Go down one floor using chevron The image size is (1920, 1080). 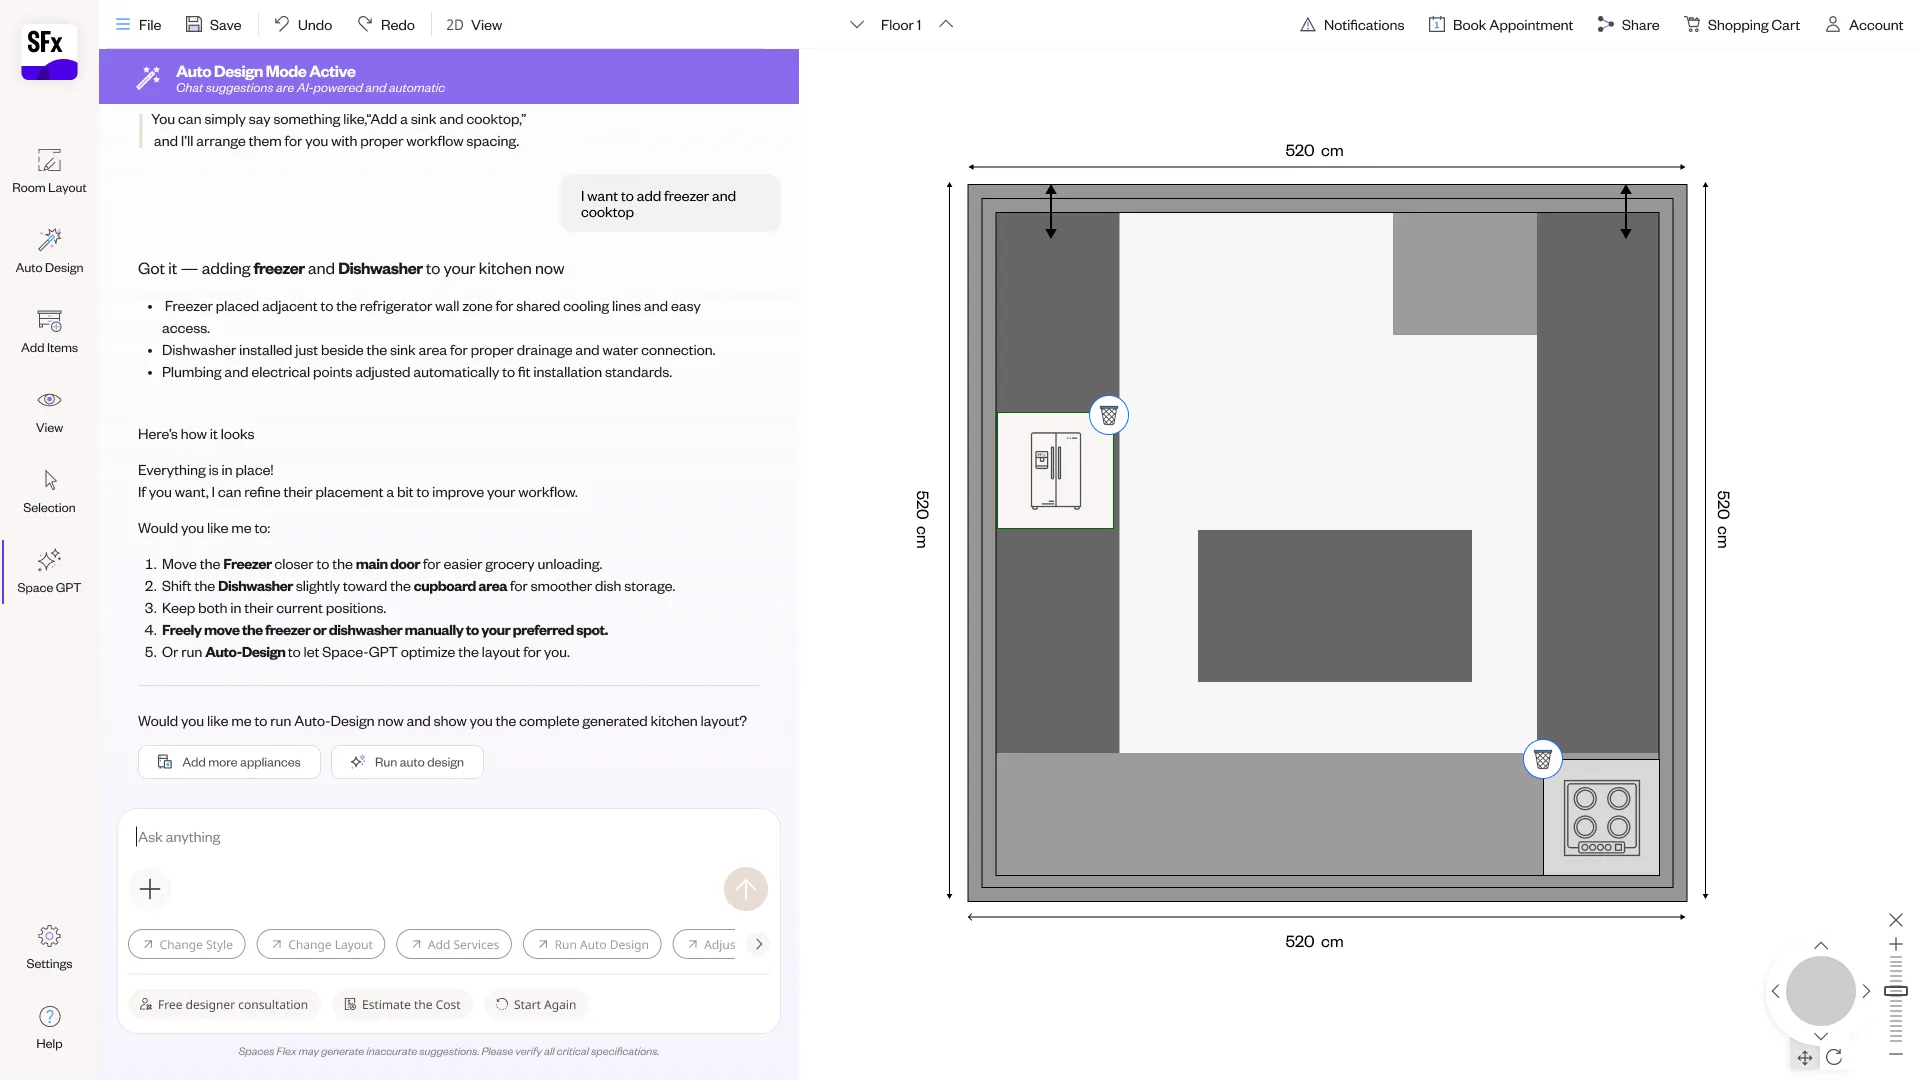pyautogui.click(x=857, y=25)
